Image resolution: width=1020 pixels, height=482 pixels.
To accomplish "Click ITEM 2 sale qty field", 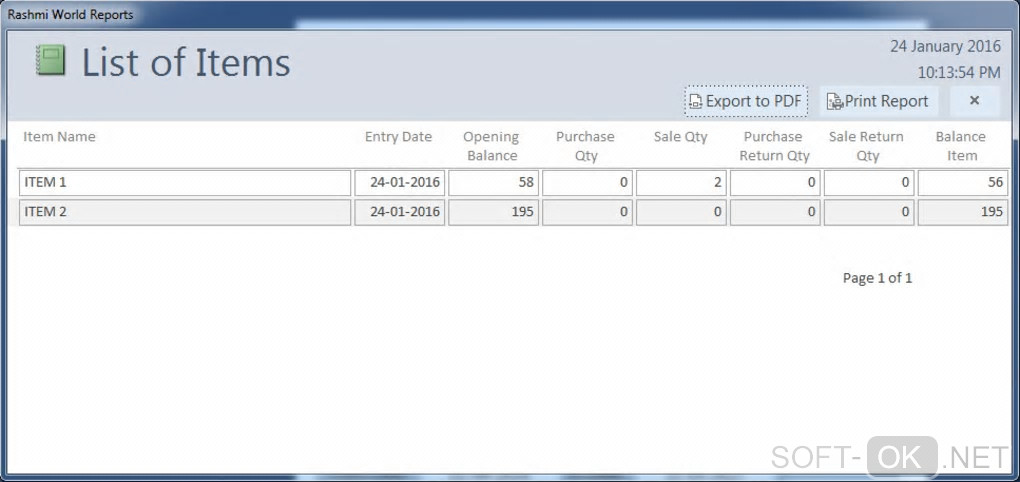I will 681,213.
